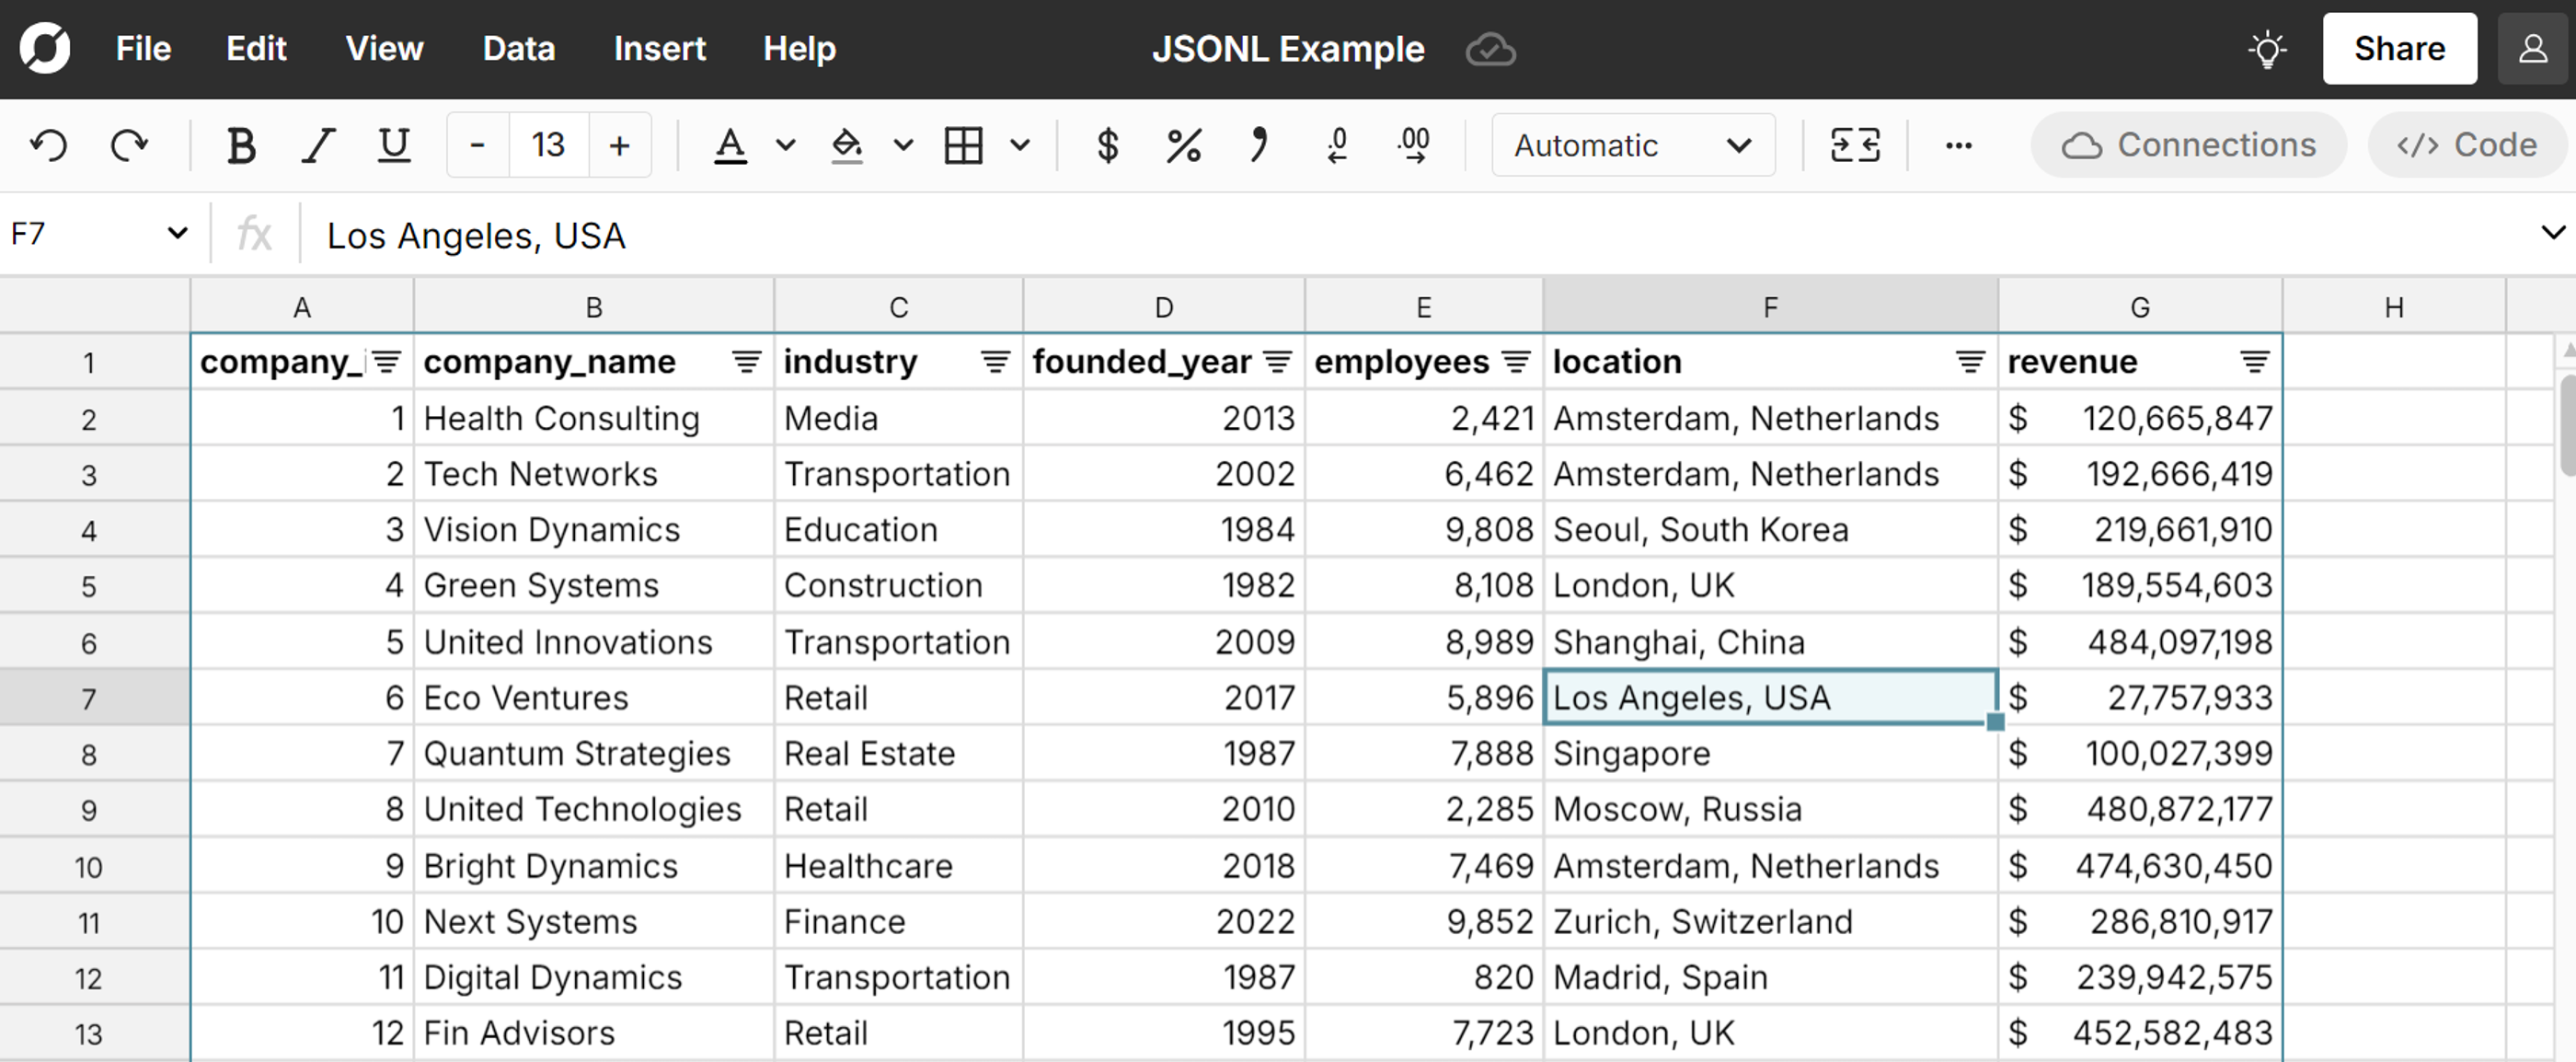The image size is (2576, 1062).
Task: Click the Undo icon
Action: [48, 145]
